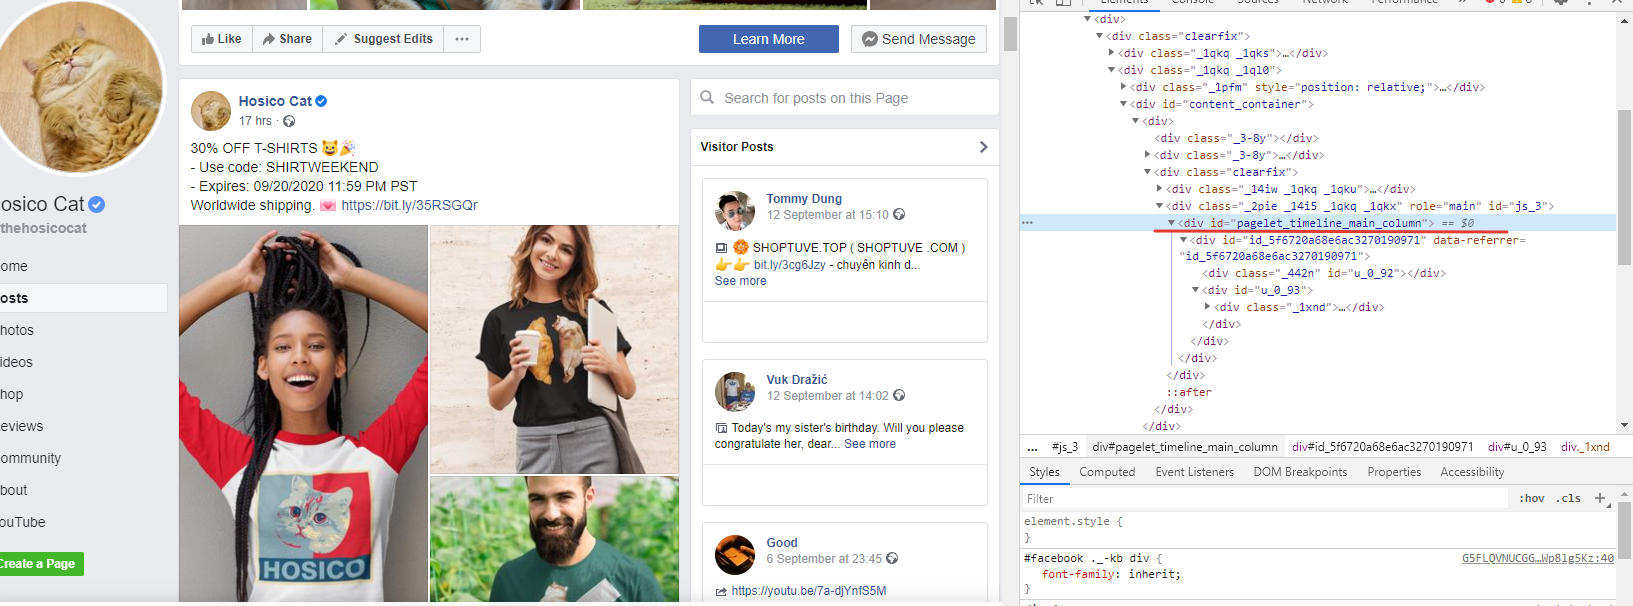The width and height of the screenshot is (1633, 606).
Task: Collapse the div id="content_container" node
Action: tap(1124, 104)
